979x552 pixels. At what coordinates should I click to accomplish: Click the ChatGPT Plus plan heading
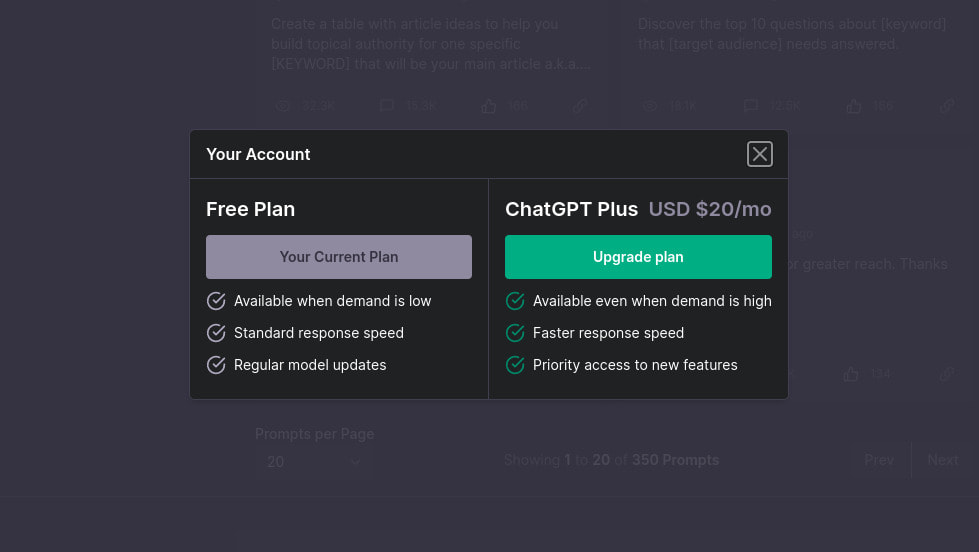[571, 209]
